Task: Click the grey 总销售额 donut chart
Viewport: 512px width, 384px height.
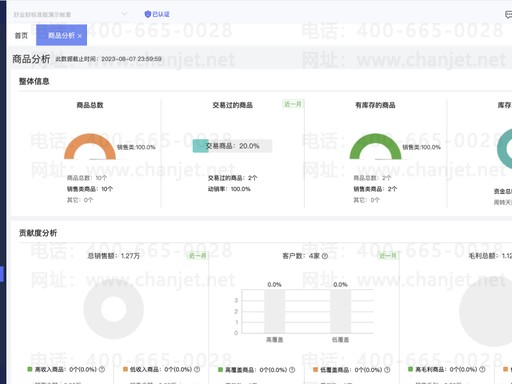Action: click(x=114, y=309)
